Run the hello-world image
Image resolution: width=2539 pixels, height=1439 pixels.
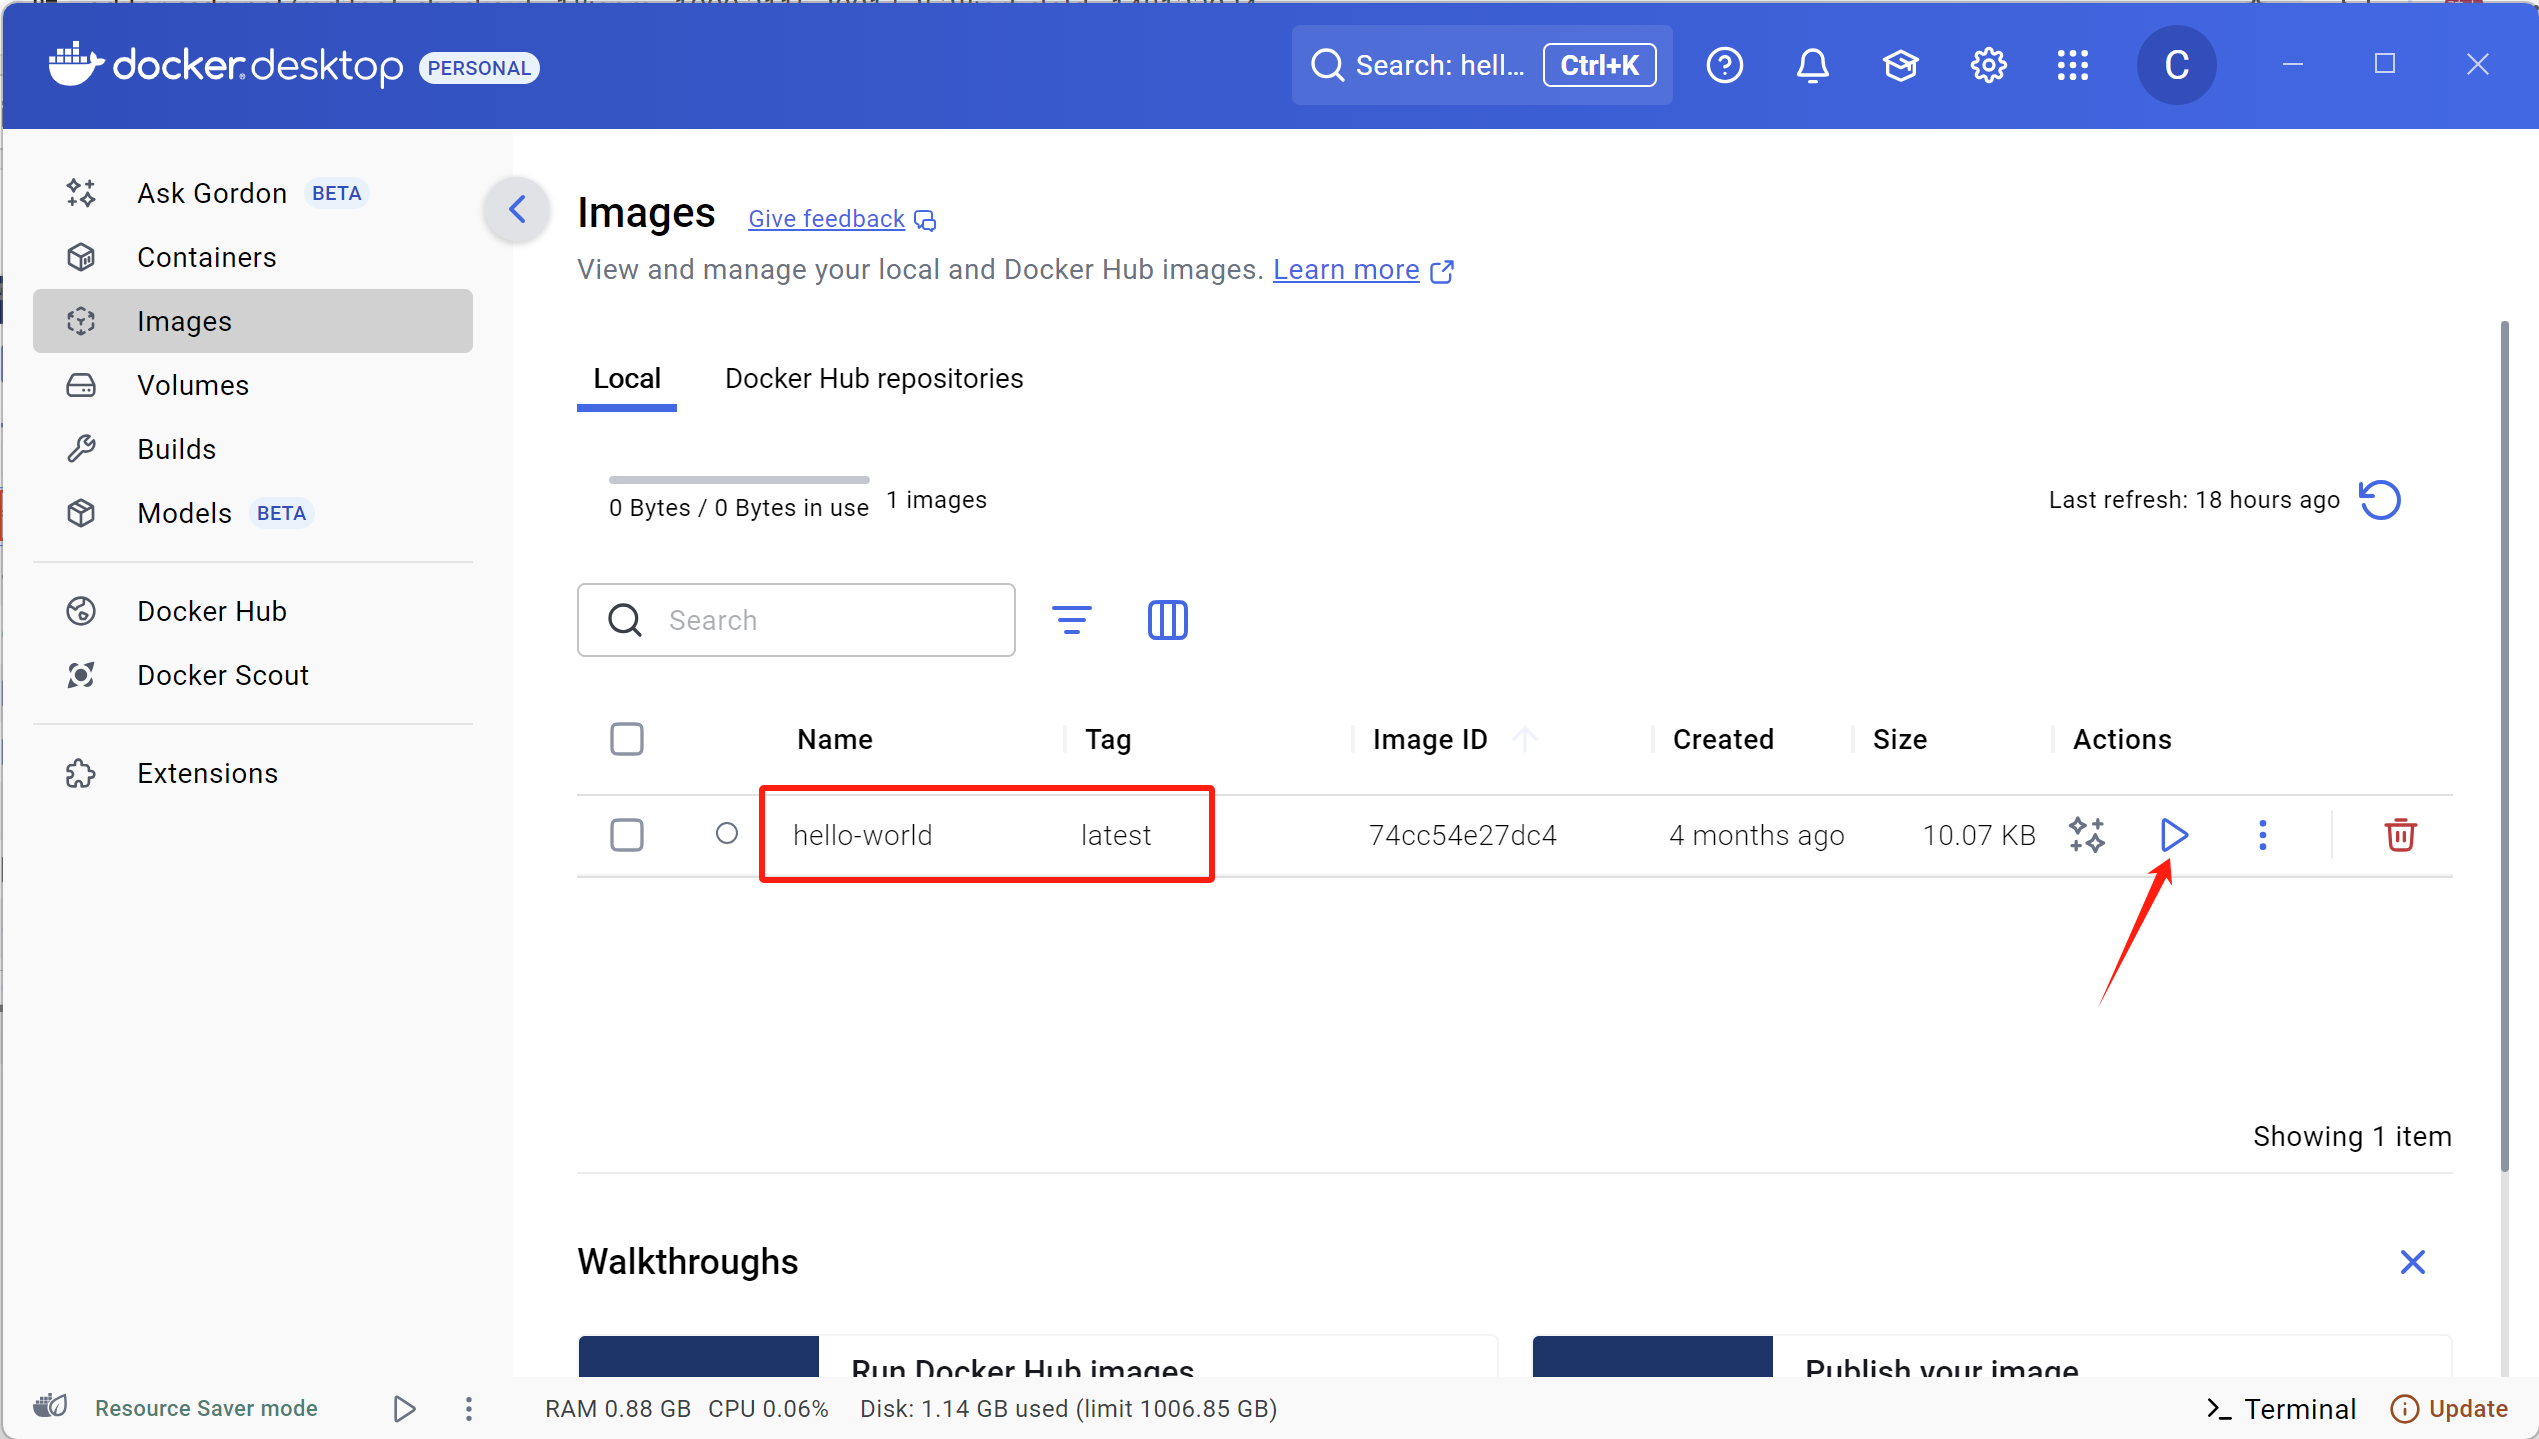point(2173,835)
